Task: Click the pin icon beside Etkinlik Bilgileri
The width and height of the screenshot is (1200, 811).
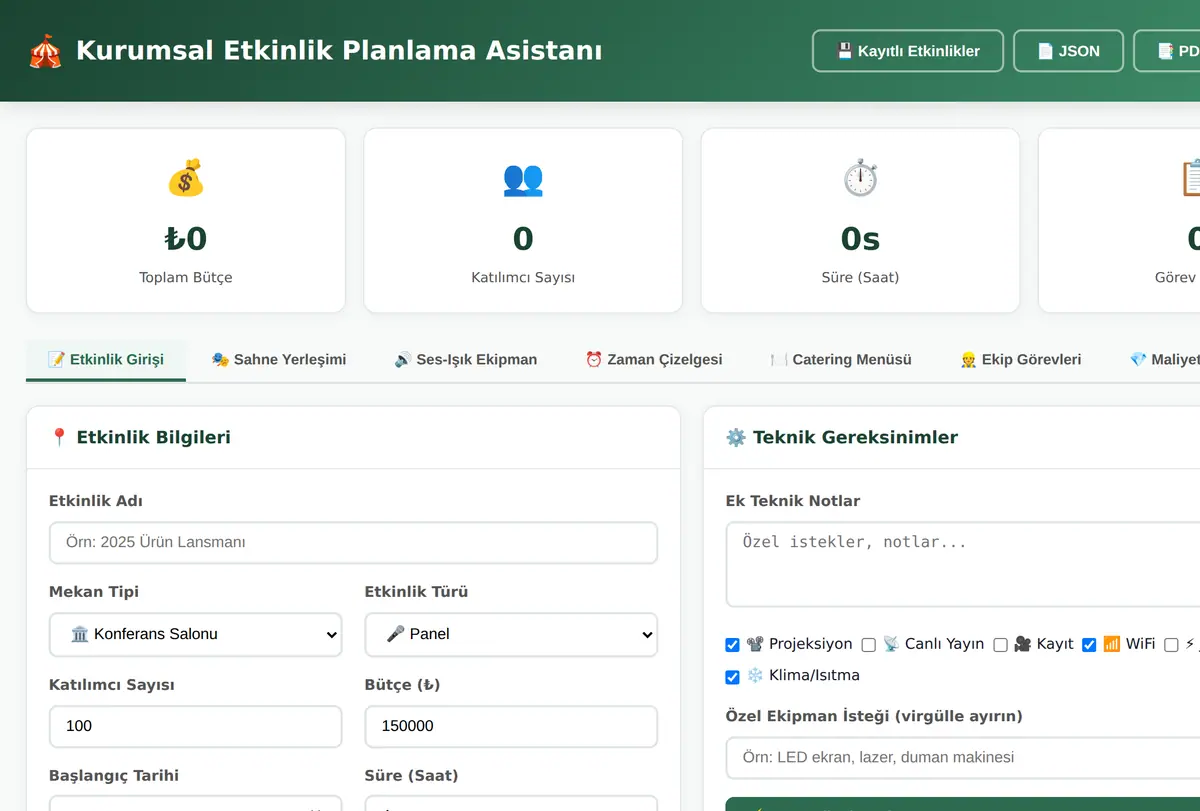Action: 59,437
